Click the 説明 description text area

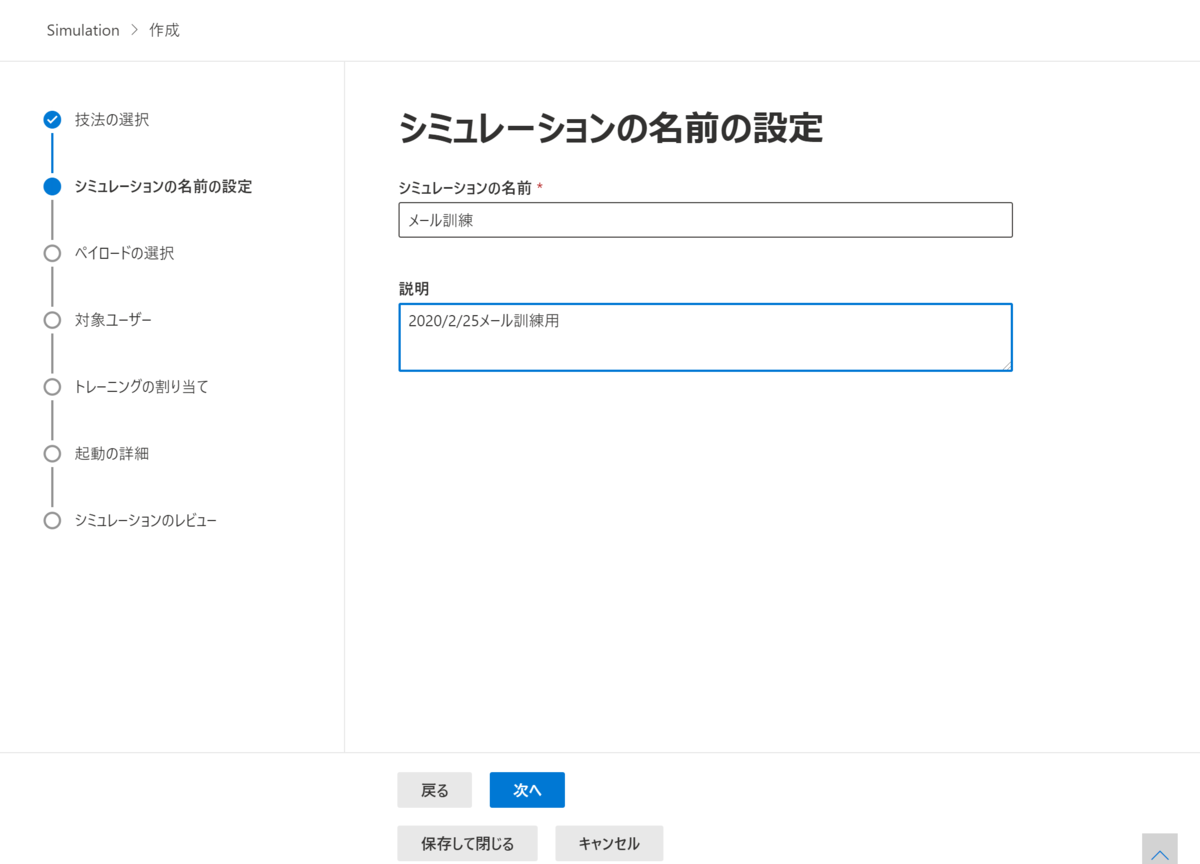coord(705,337)
